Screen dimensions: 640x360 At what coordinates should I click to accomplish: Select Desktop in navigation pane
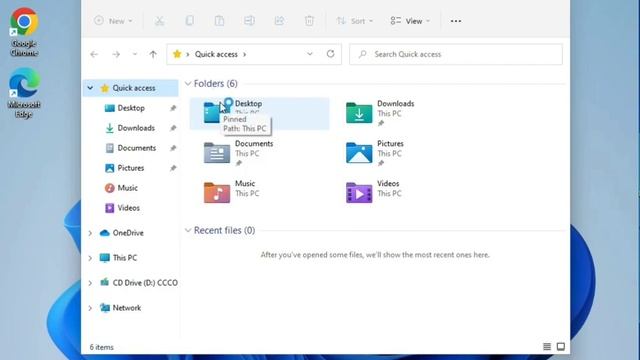point(131,108)
